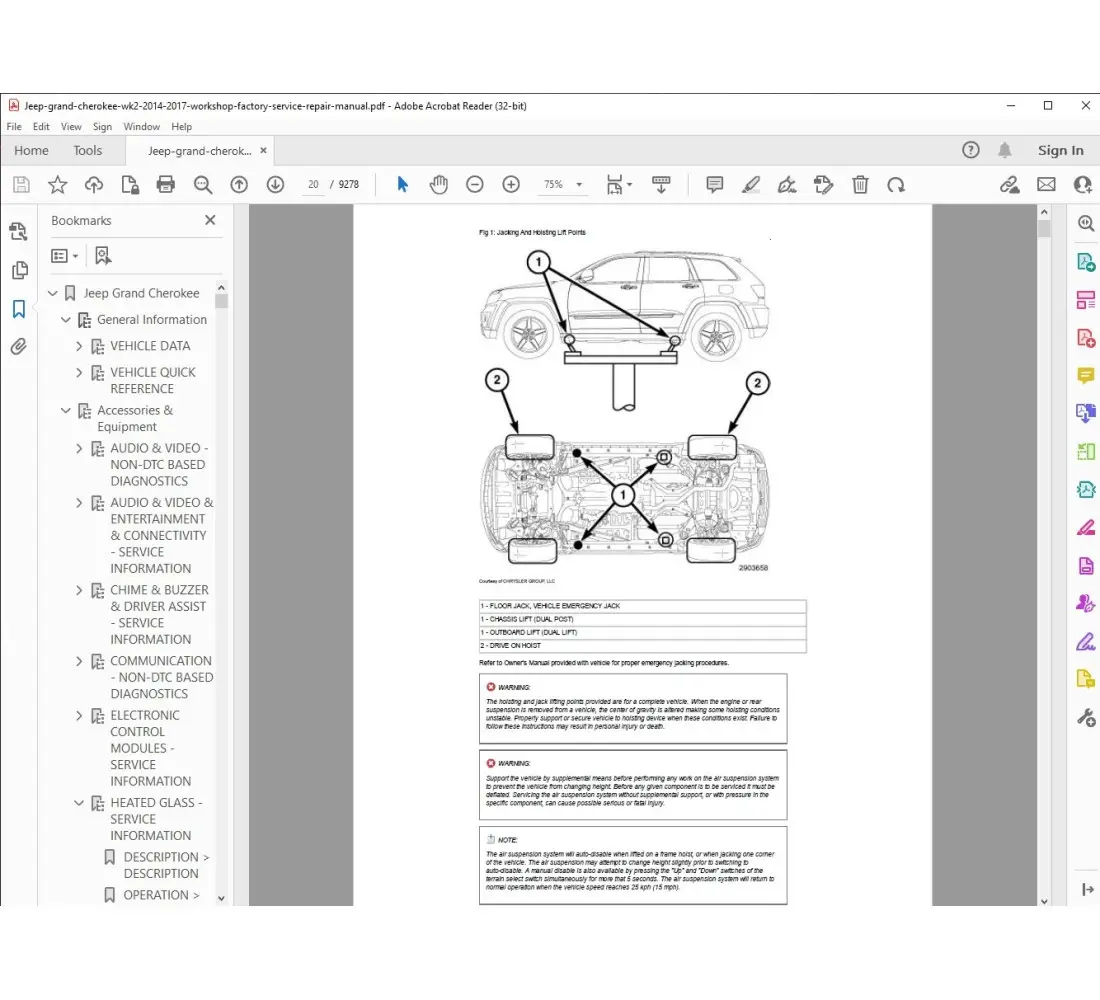Switch to the Tools tab
Image resolution: width=1100 pixels, height=1000 pixels.
87,150
